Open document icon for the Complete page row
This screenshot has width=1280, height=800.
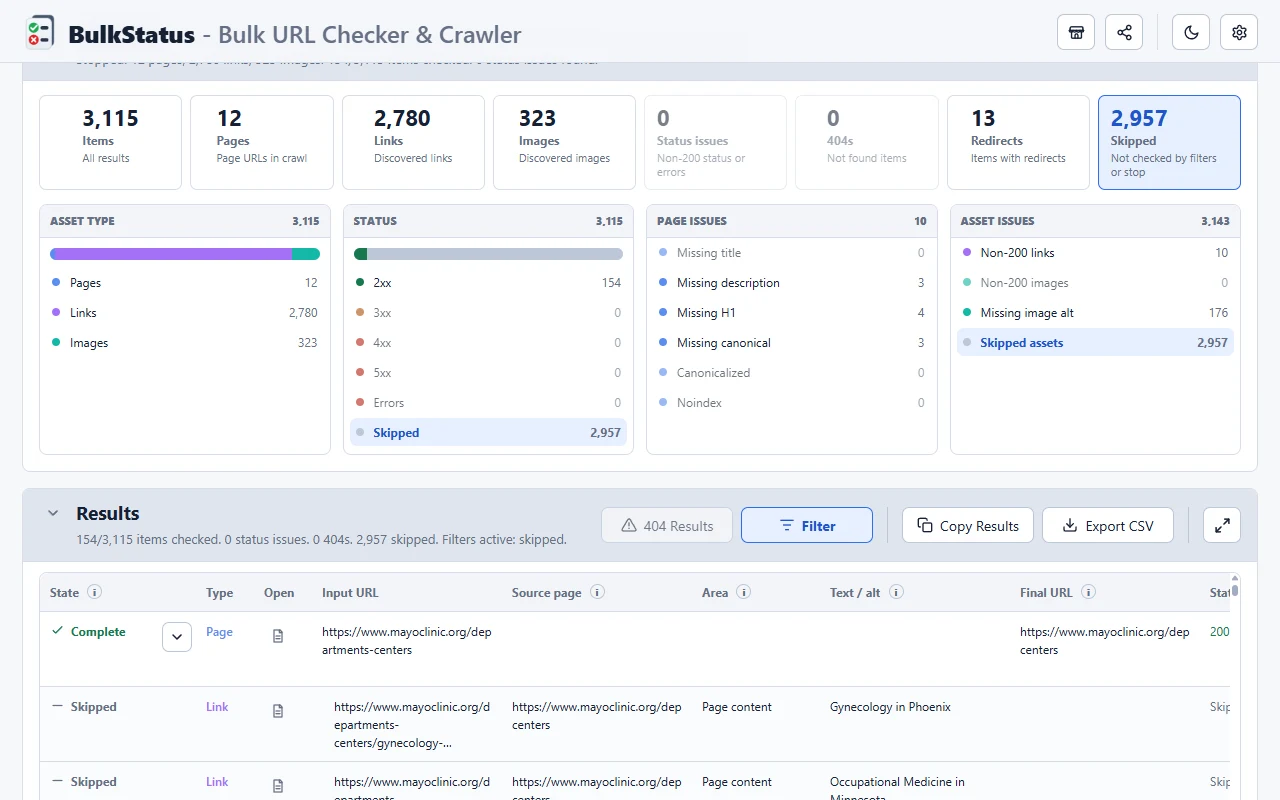click(278, 636)
